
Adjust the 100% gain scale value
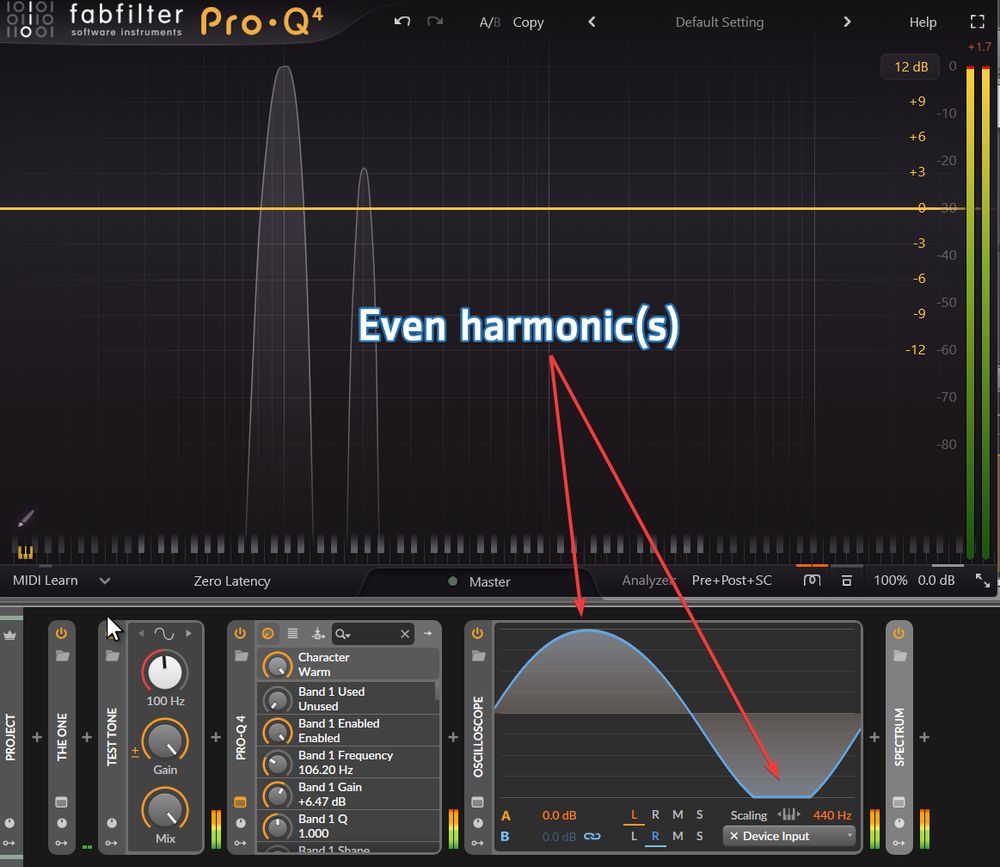click(x=890, y=581)
